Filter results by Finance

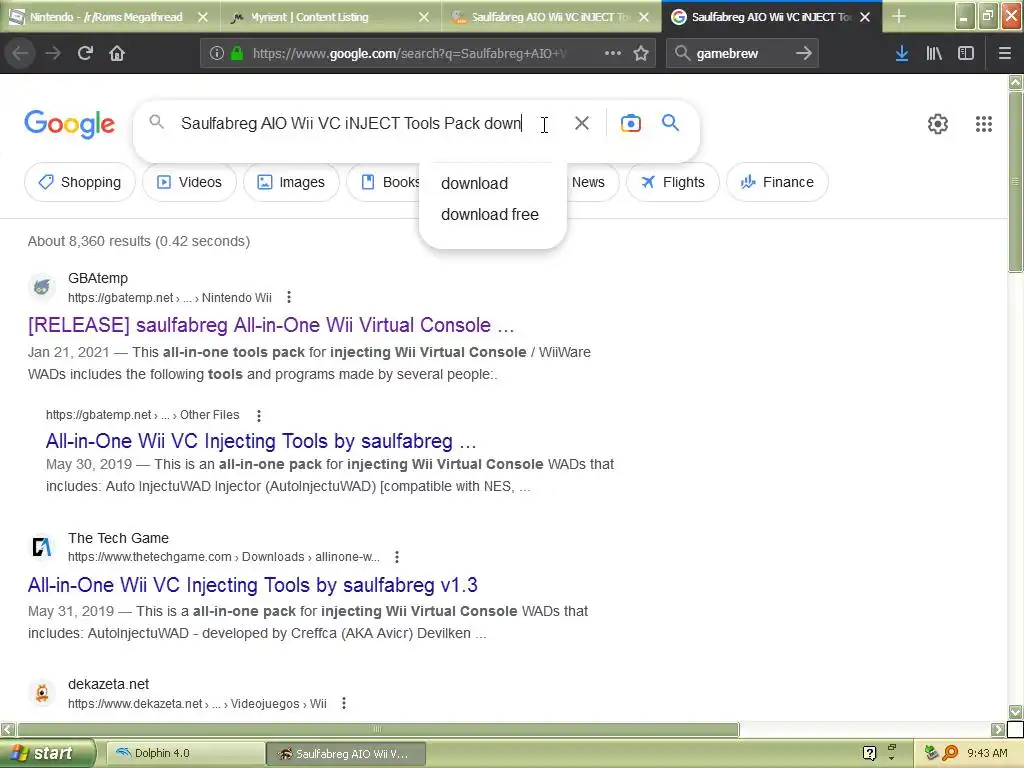[x=777, y=182]
